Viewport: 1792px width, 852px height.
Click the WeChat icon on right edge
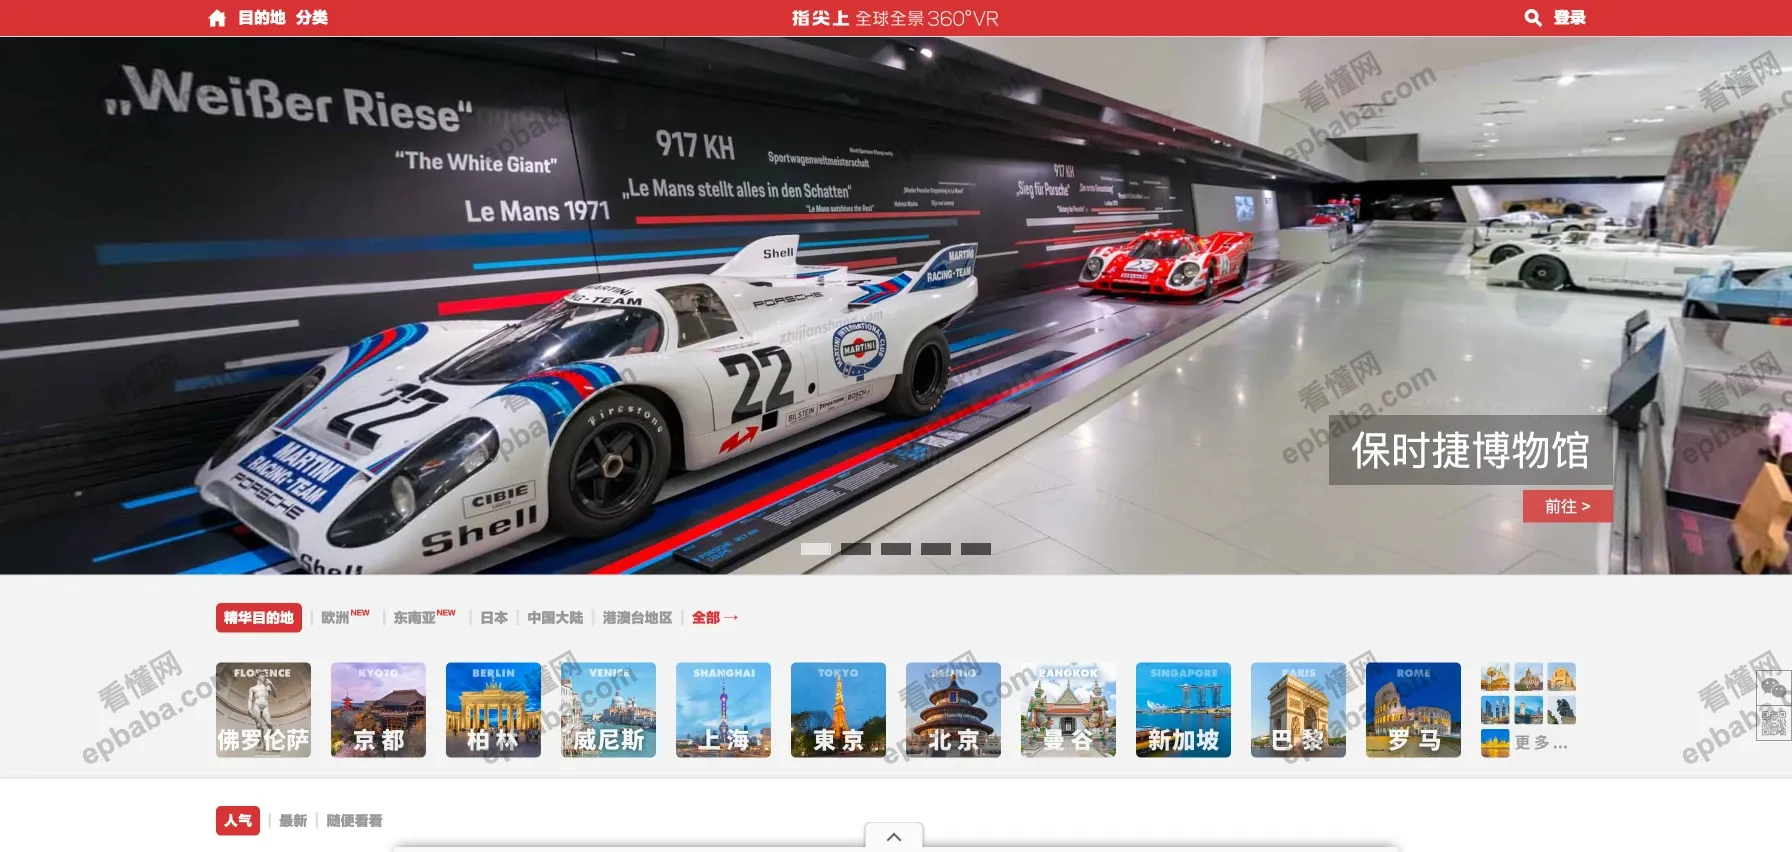tap(1773, 688)
